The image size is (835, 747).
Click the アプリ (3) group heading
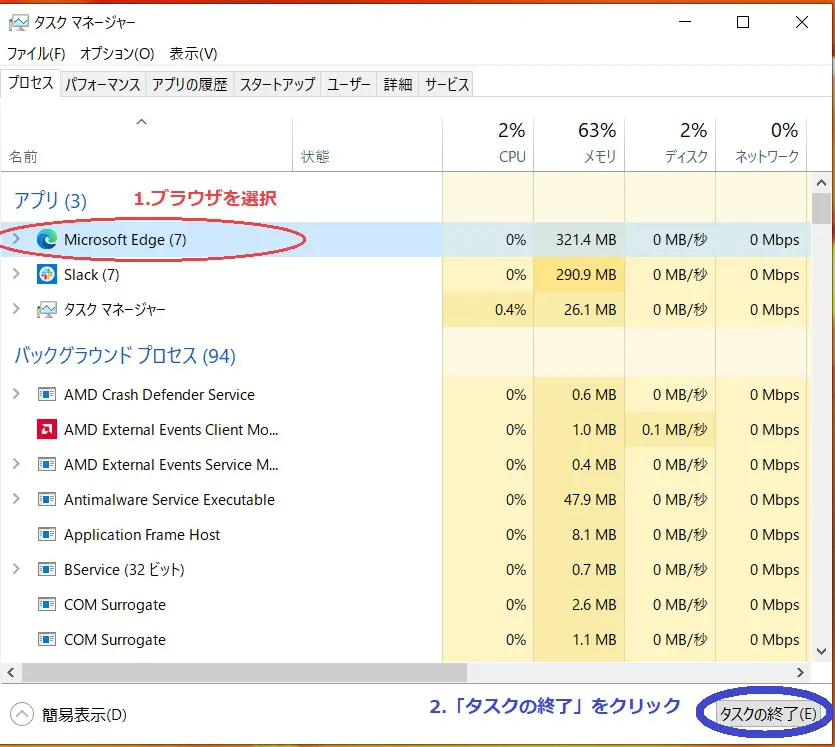tap(50, 201)
